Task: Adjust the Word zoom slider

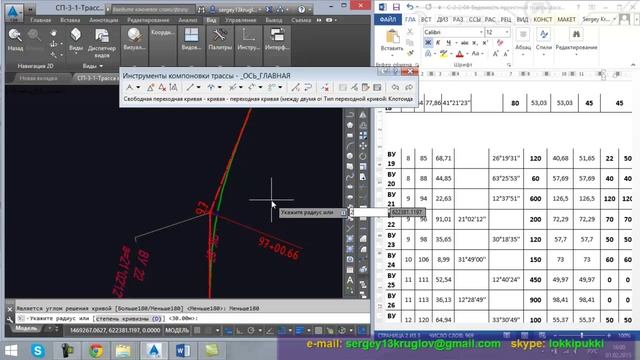Action: [x=581, y=336]
